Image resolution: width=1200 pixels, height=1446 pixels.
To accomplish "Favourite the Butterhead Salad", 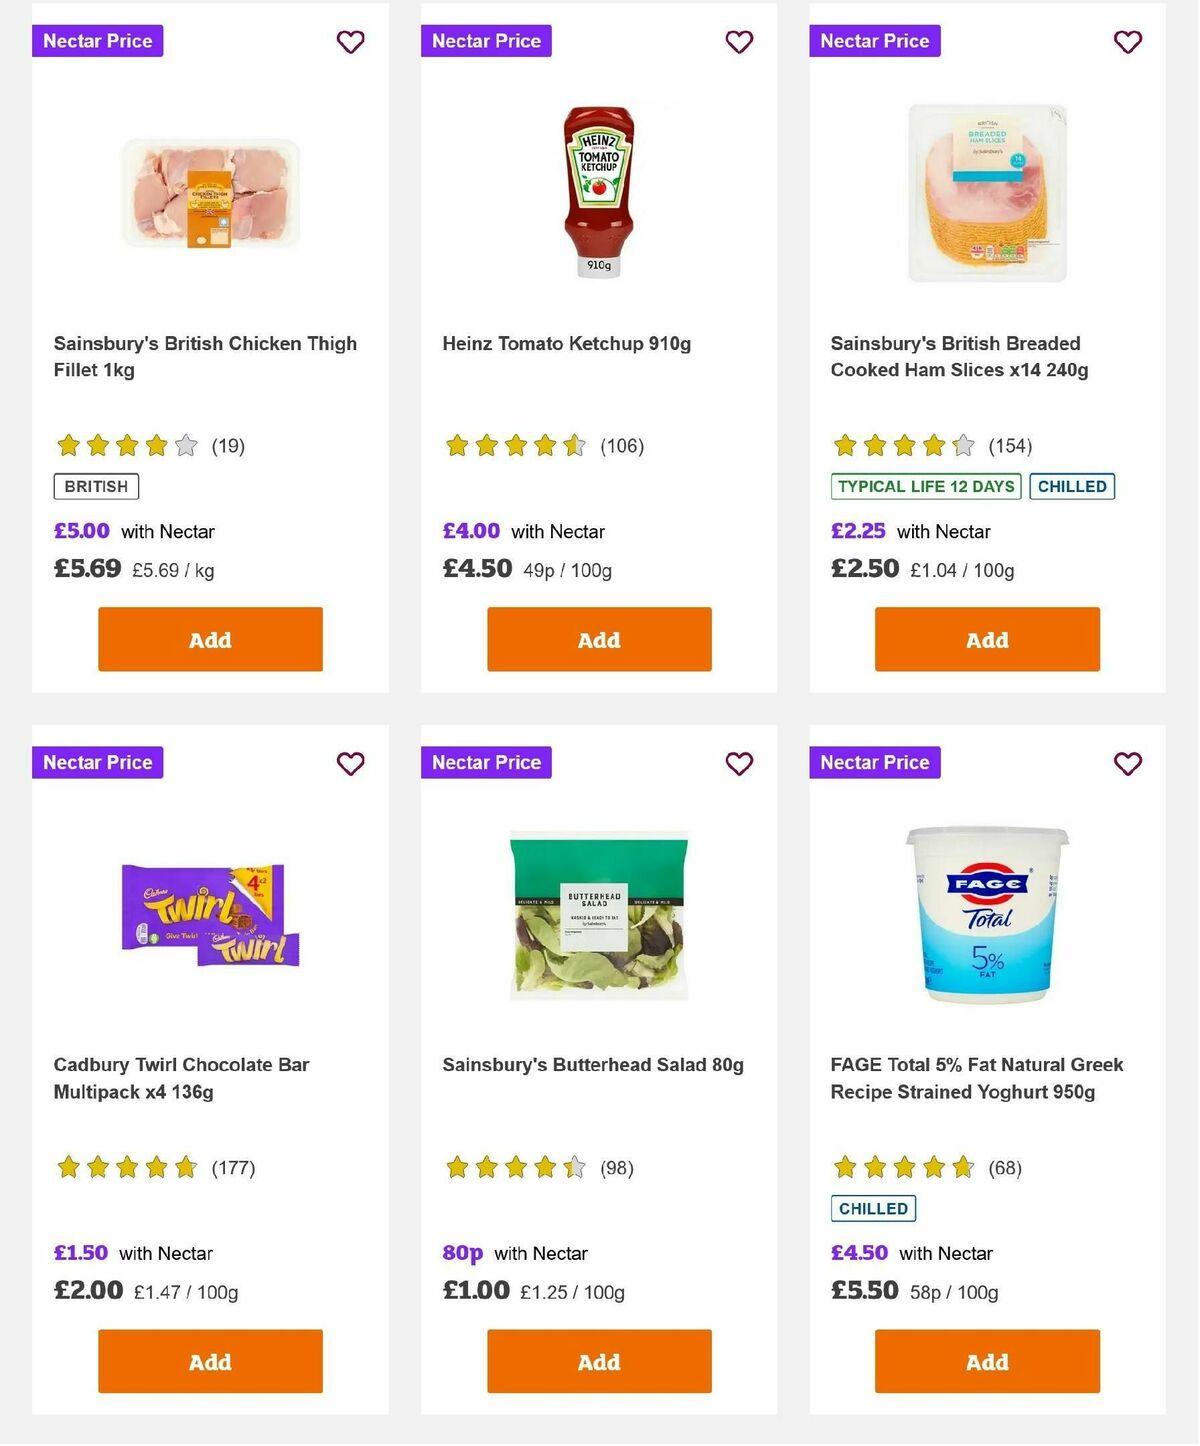I will (x=739, y=763).
